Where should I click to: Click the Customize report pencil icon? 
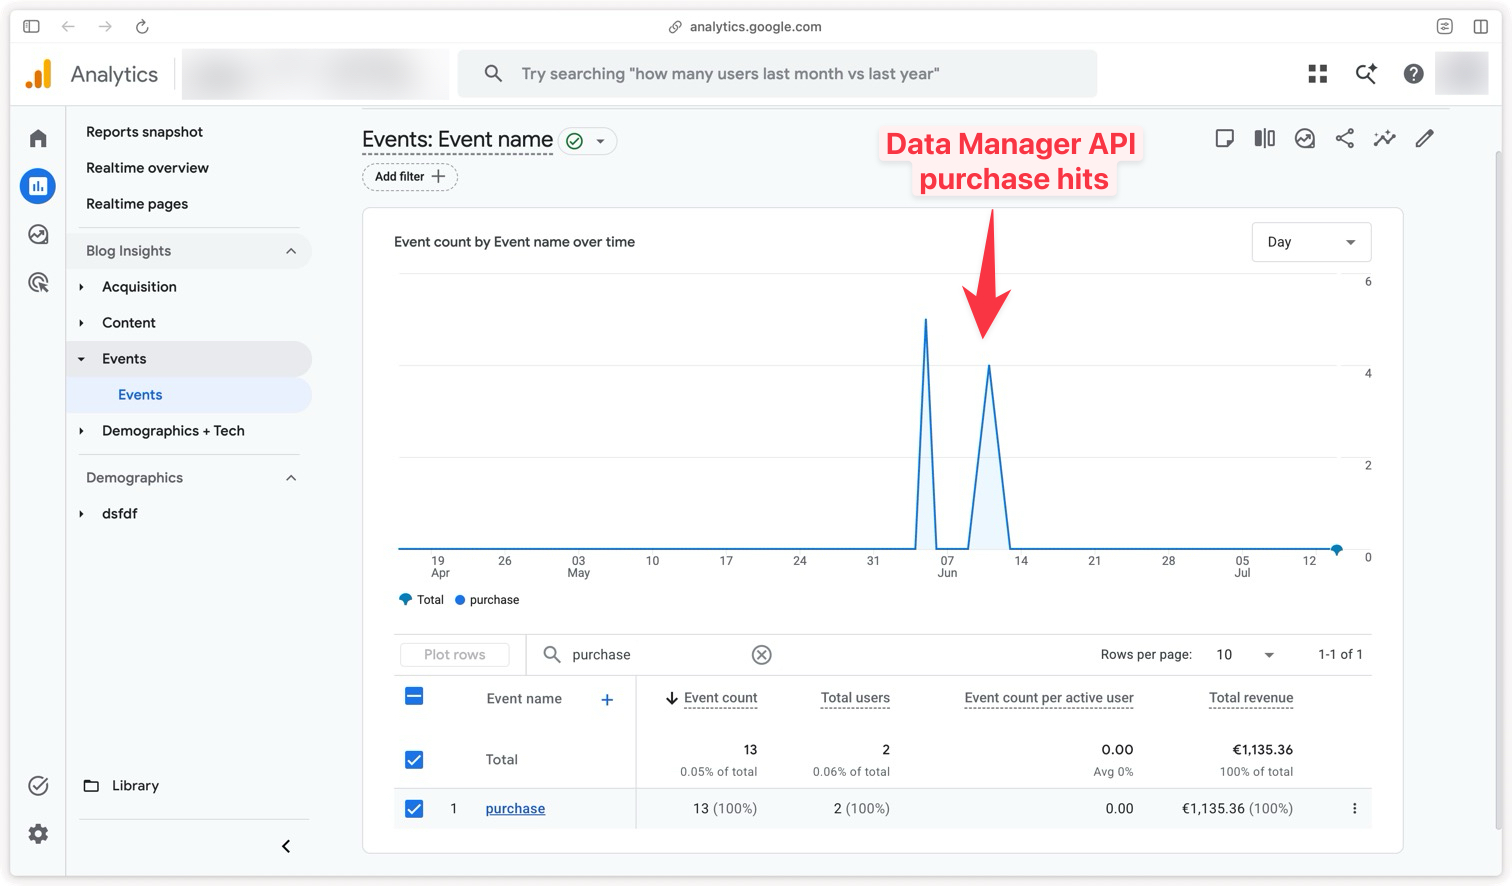click(1425, 139)
